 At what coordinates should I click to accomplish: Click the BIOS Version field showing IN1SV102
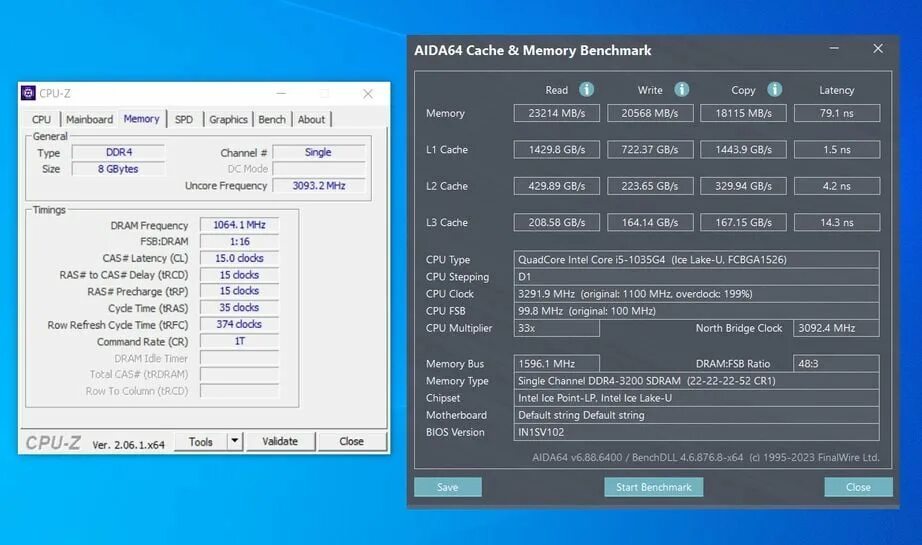(x=697, y=432)
